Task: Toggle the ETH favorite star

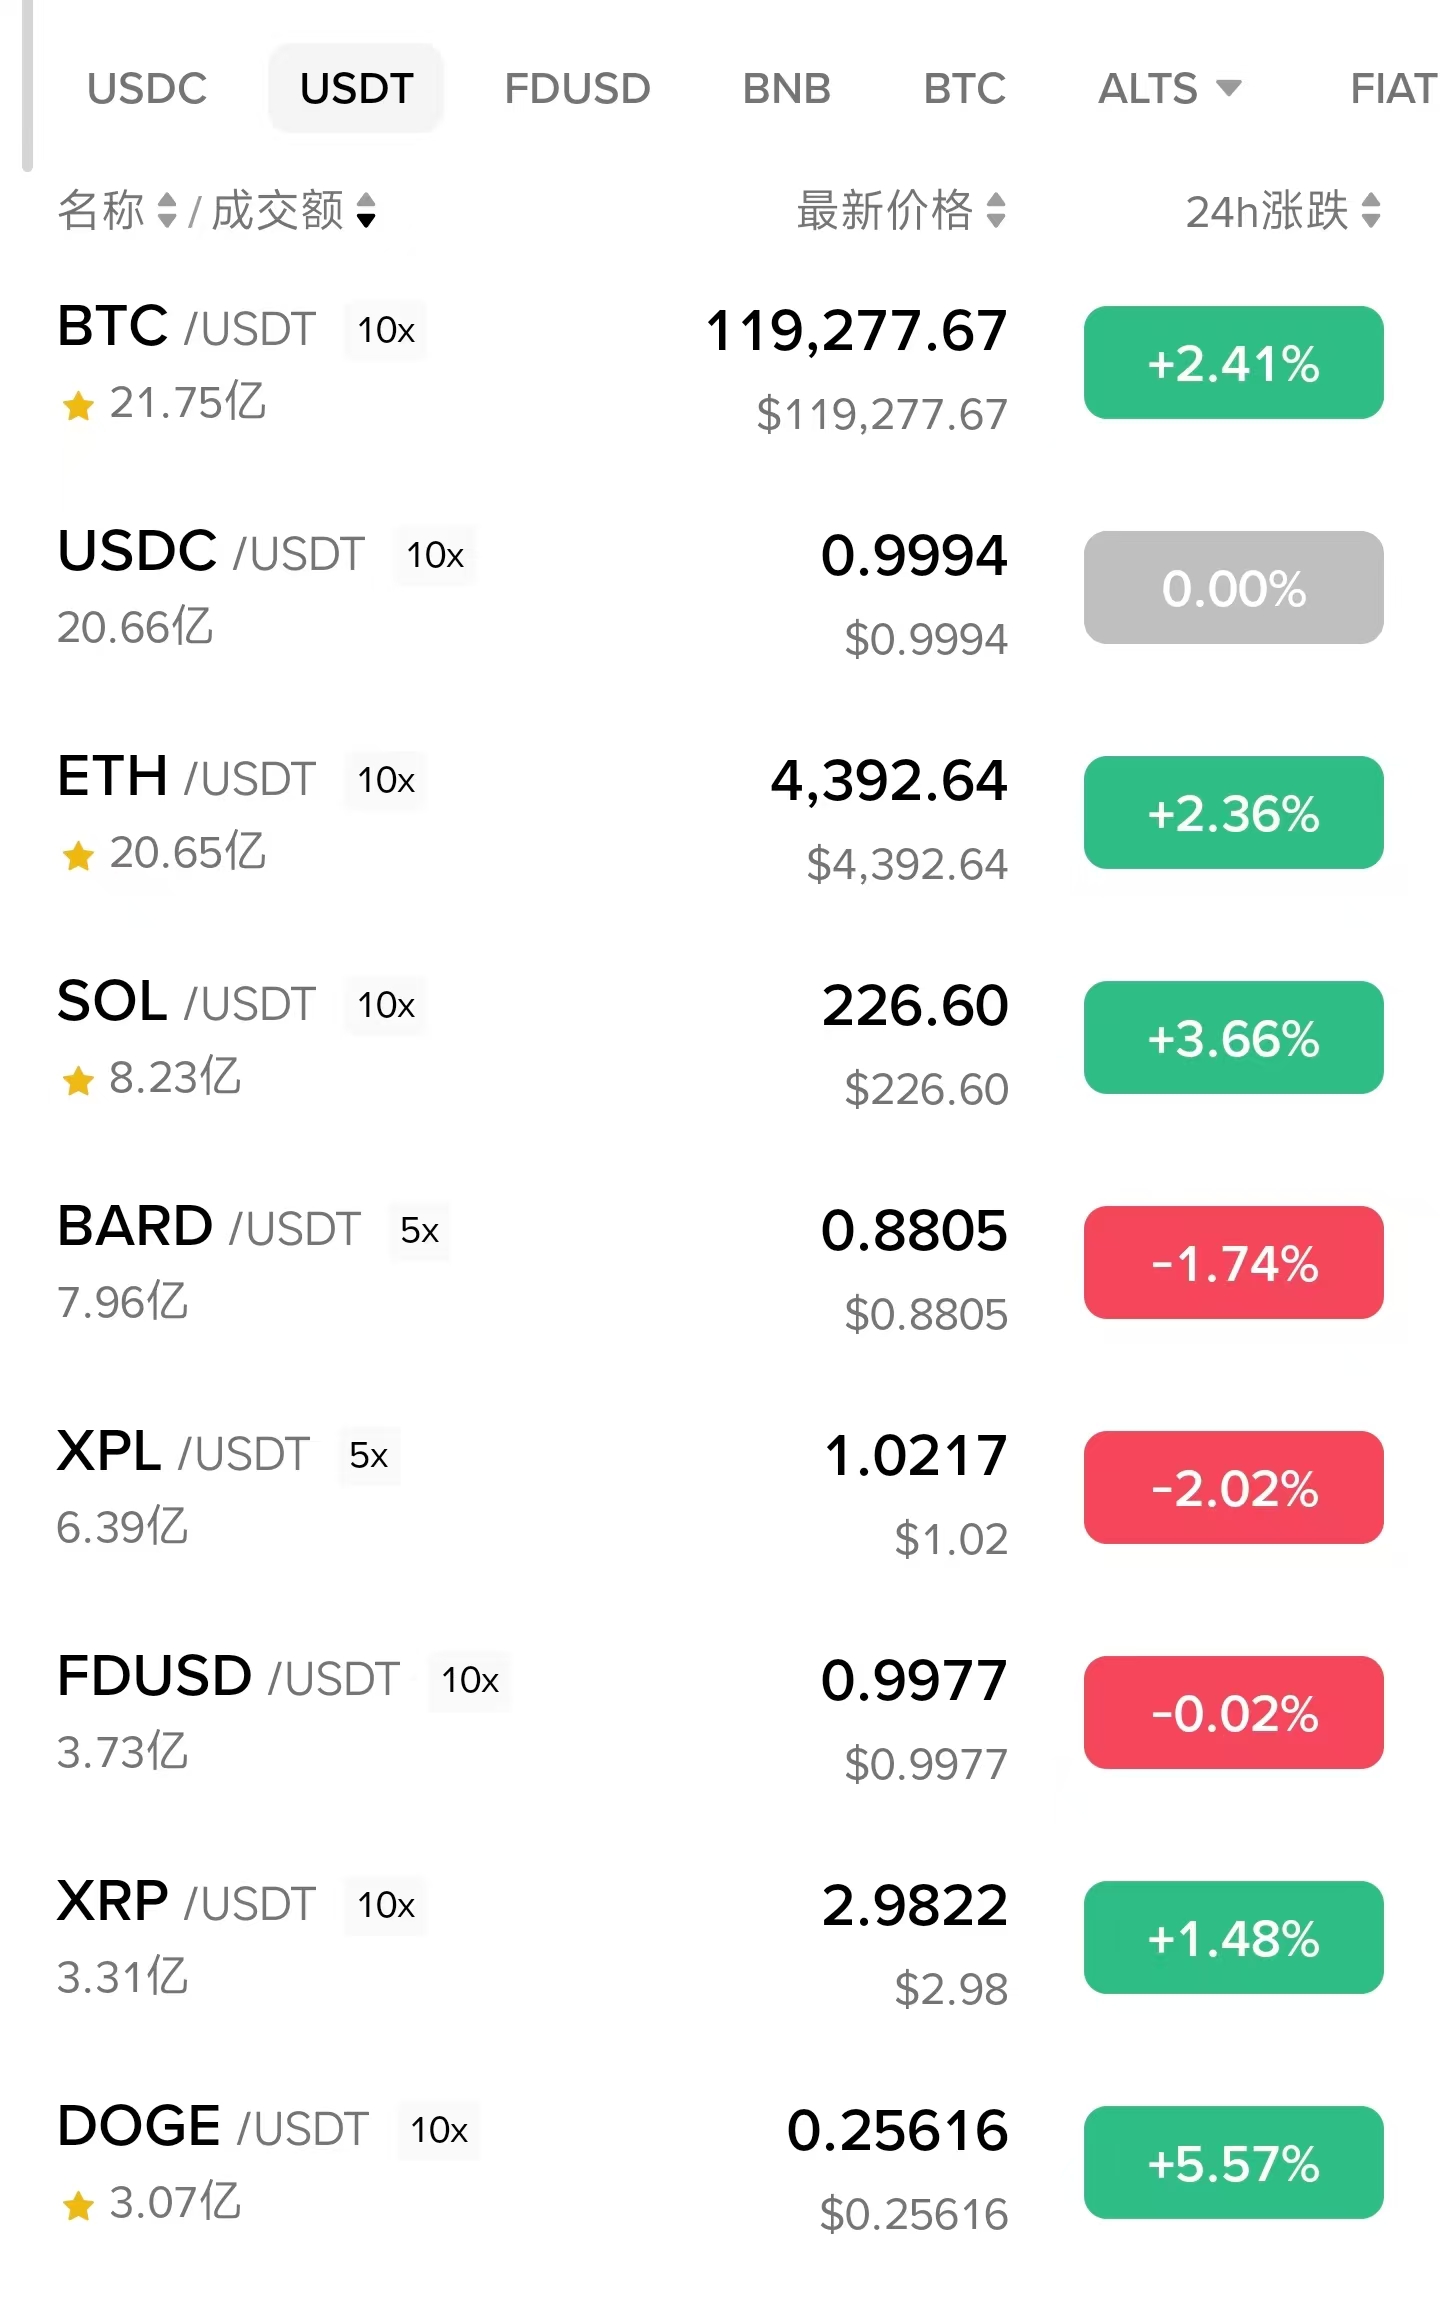Action: pyautogui.click(x=78, y=856)
